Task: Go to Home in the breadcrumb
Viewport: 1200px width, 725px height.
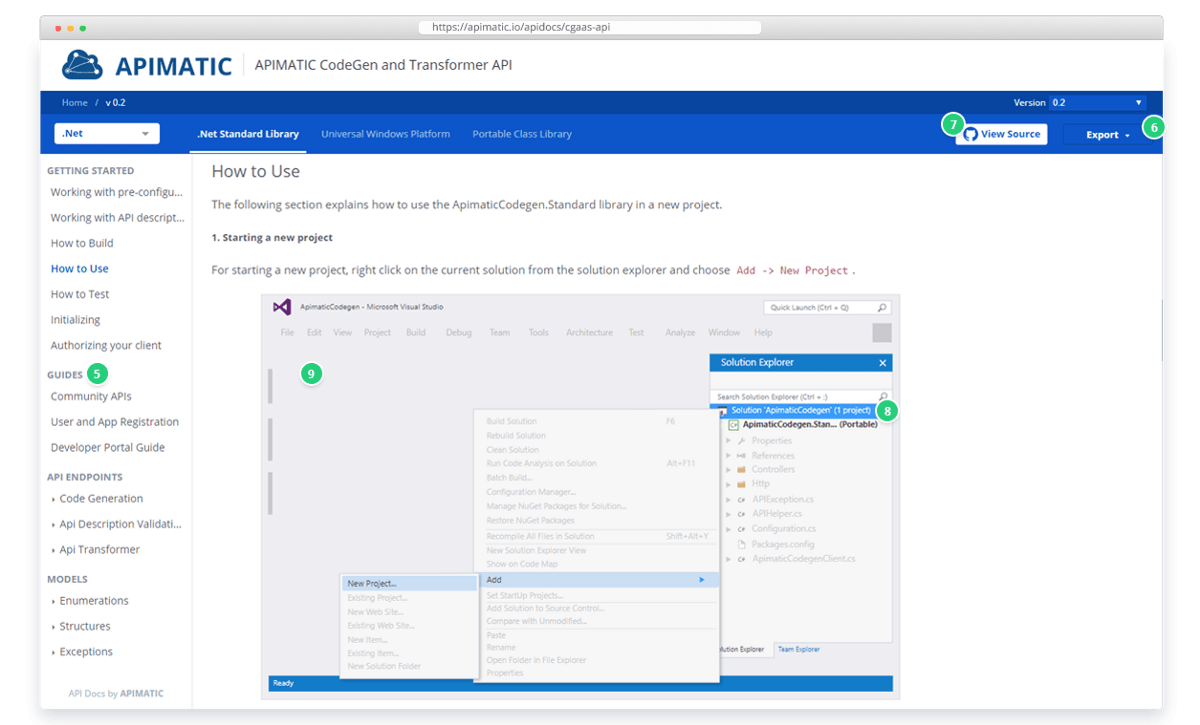Action: pyautogui.click(x=74, y=103)
